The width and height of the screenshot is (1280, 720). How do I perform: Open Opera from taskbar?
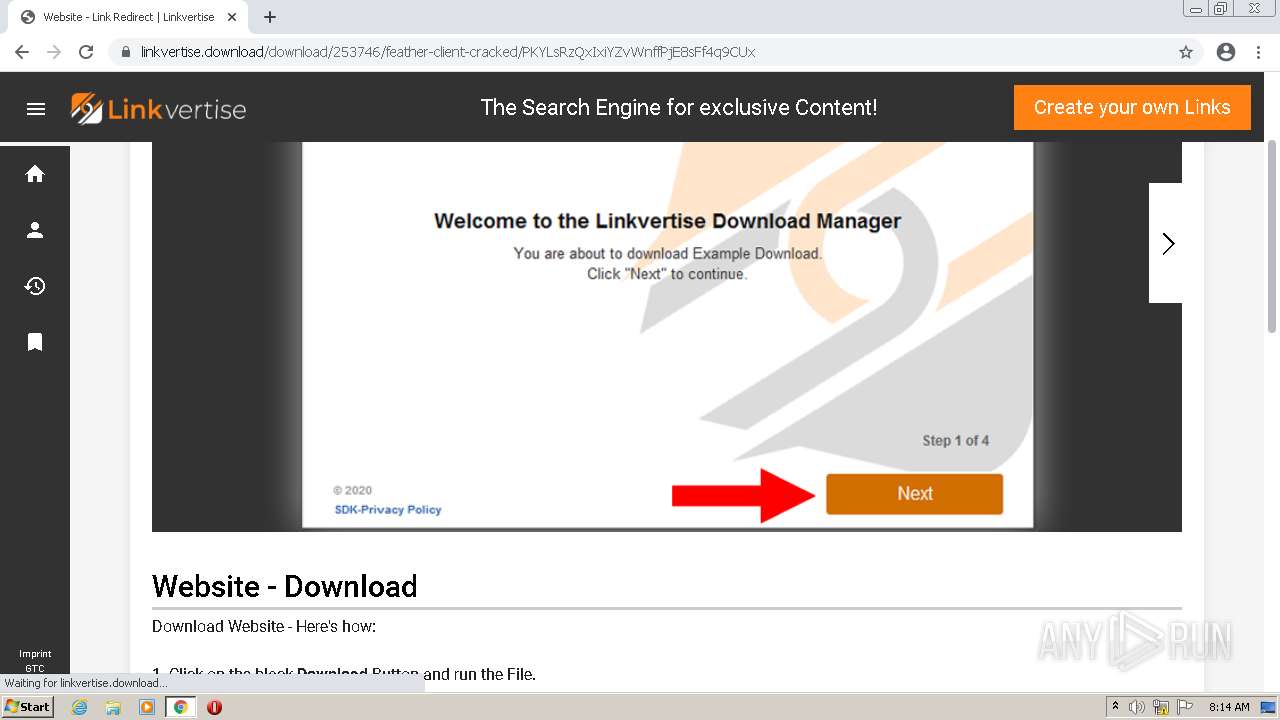tap(214, 707)
